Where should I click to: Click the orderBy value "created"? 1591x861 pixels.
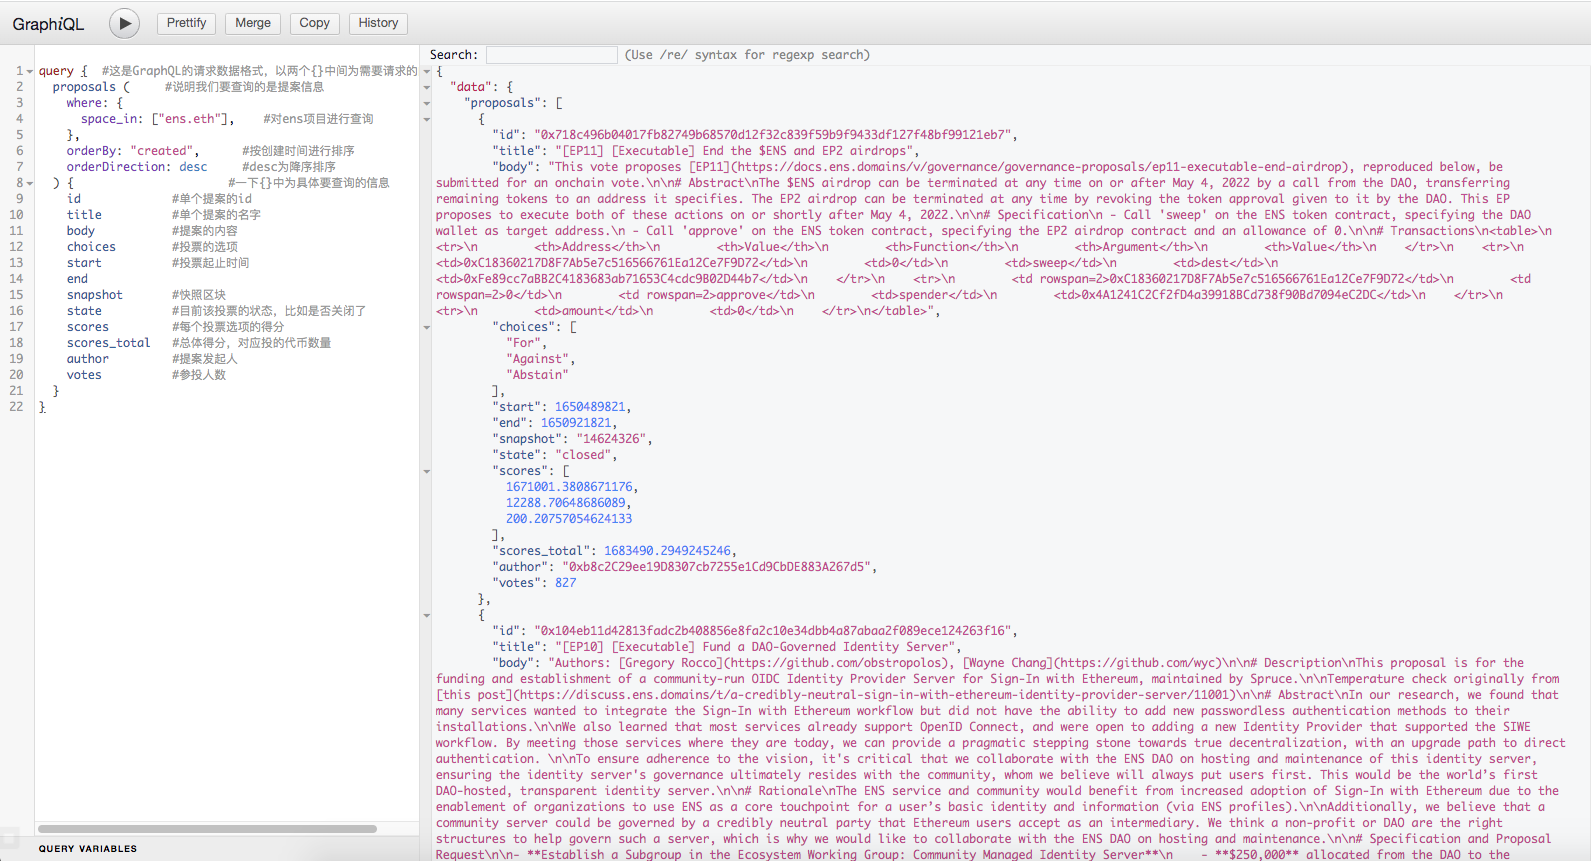coord(162,151)
